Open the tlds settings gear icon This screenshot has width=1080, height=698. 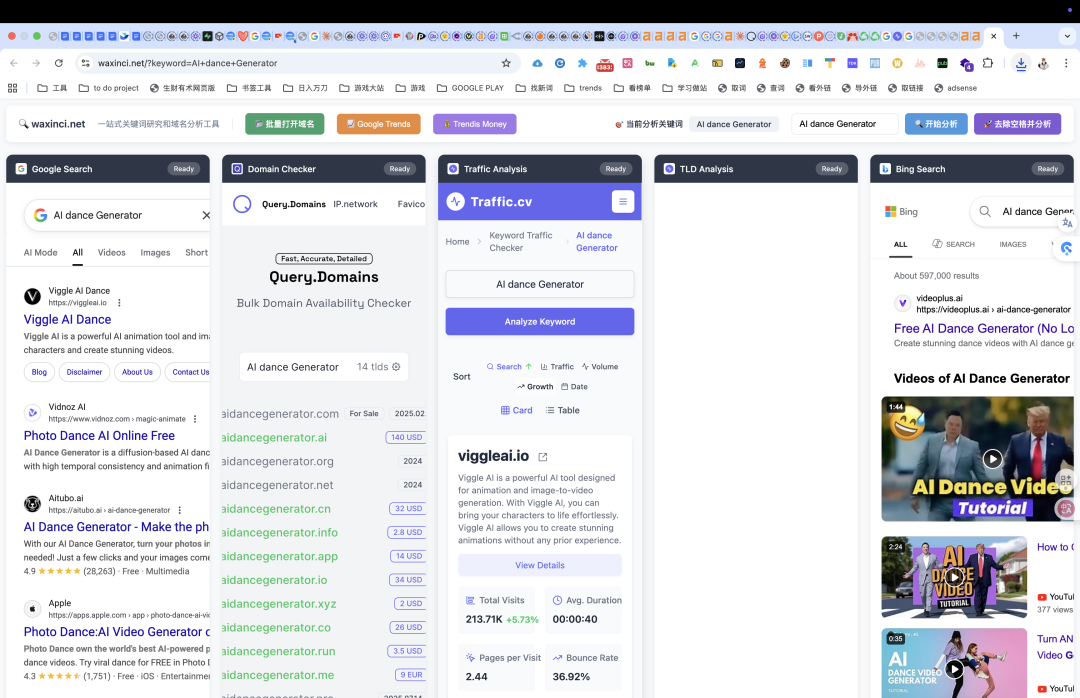point(396,367)
